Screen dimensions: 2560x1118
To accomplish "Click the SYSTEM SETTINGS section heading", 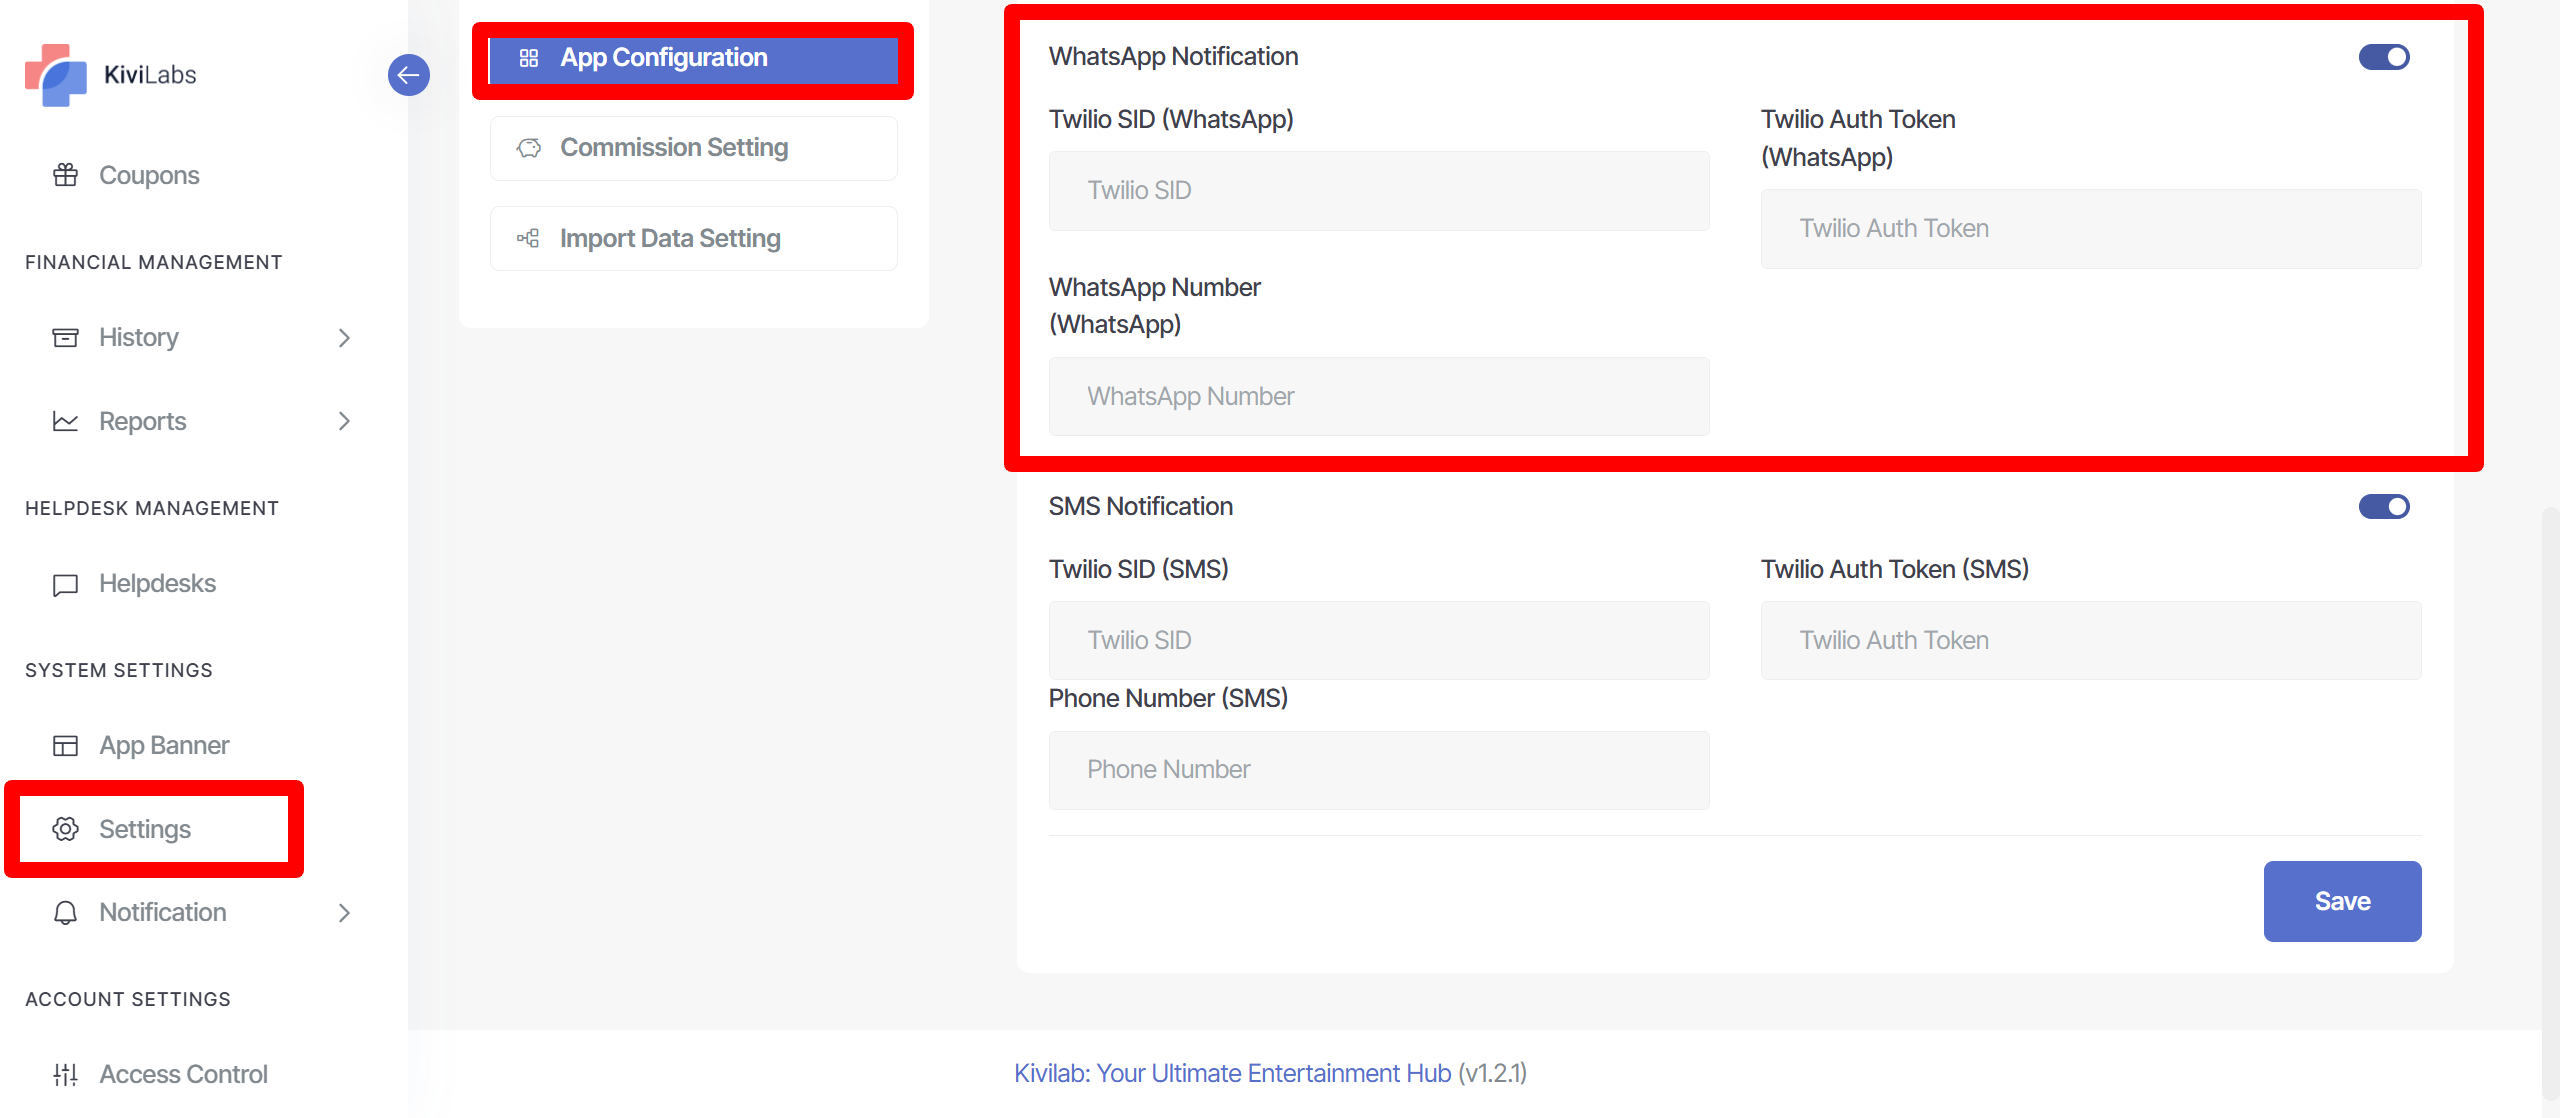I will [x=119, y=671].
